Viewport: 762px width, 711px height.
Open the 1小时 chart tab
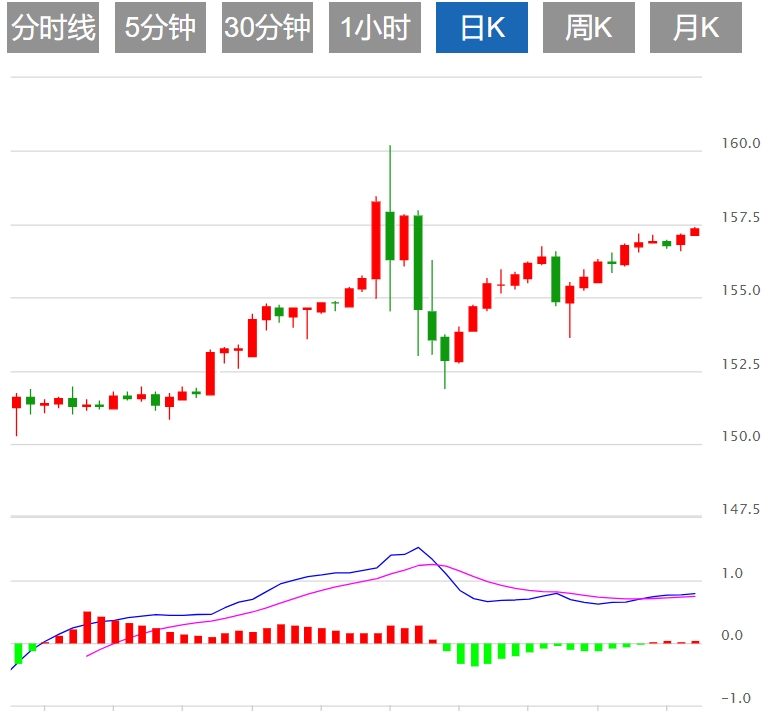click(x=375, y=27)
